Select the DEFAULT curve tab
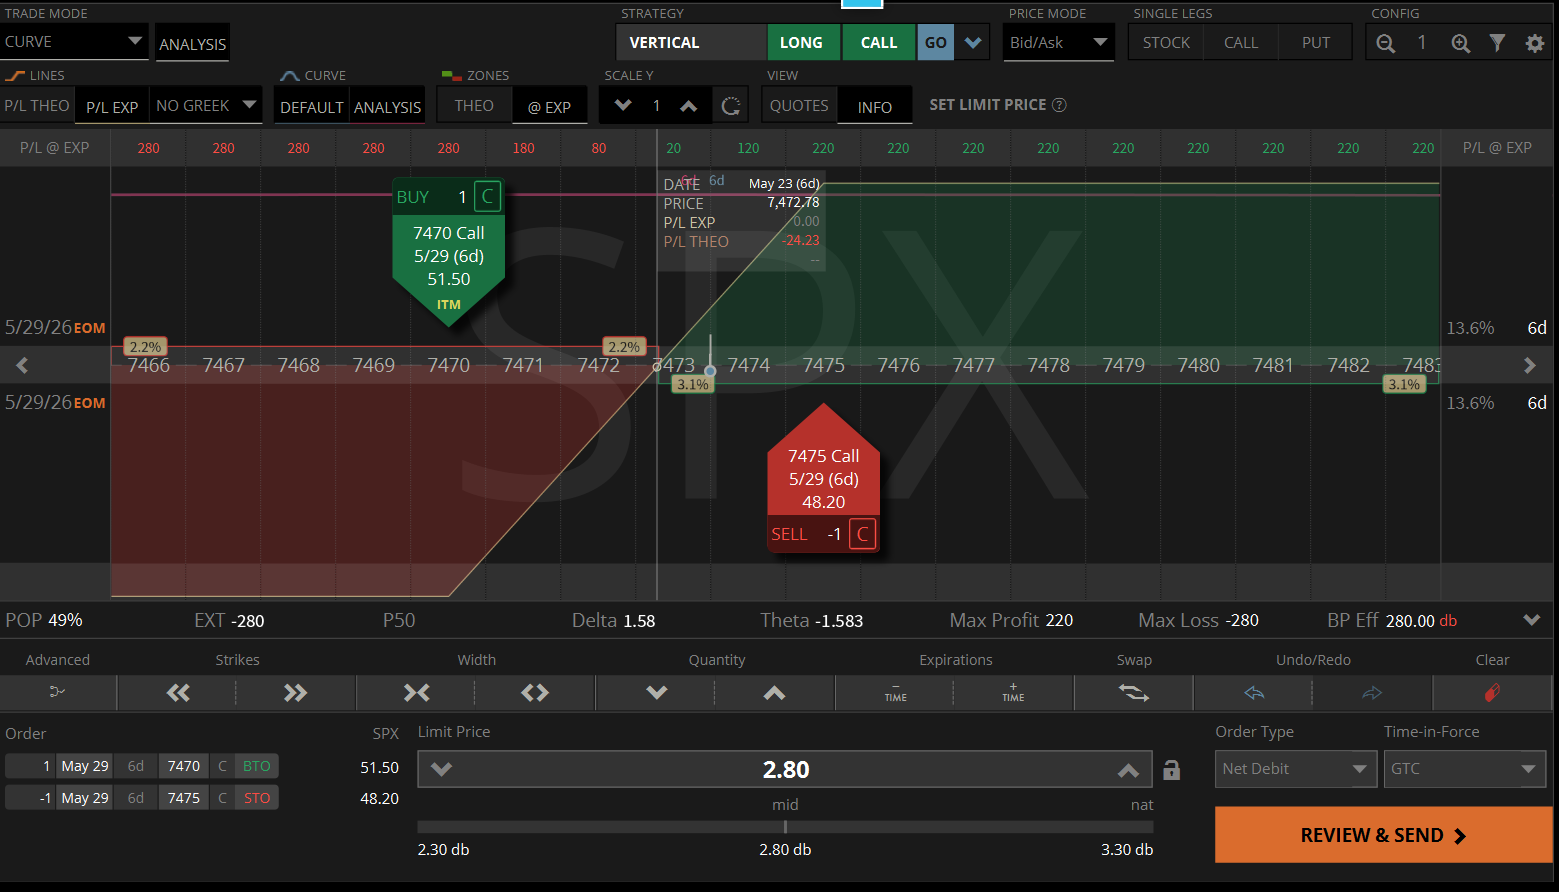 (312, 107)
